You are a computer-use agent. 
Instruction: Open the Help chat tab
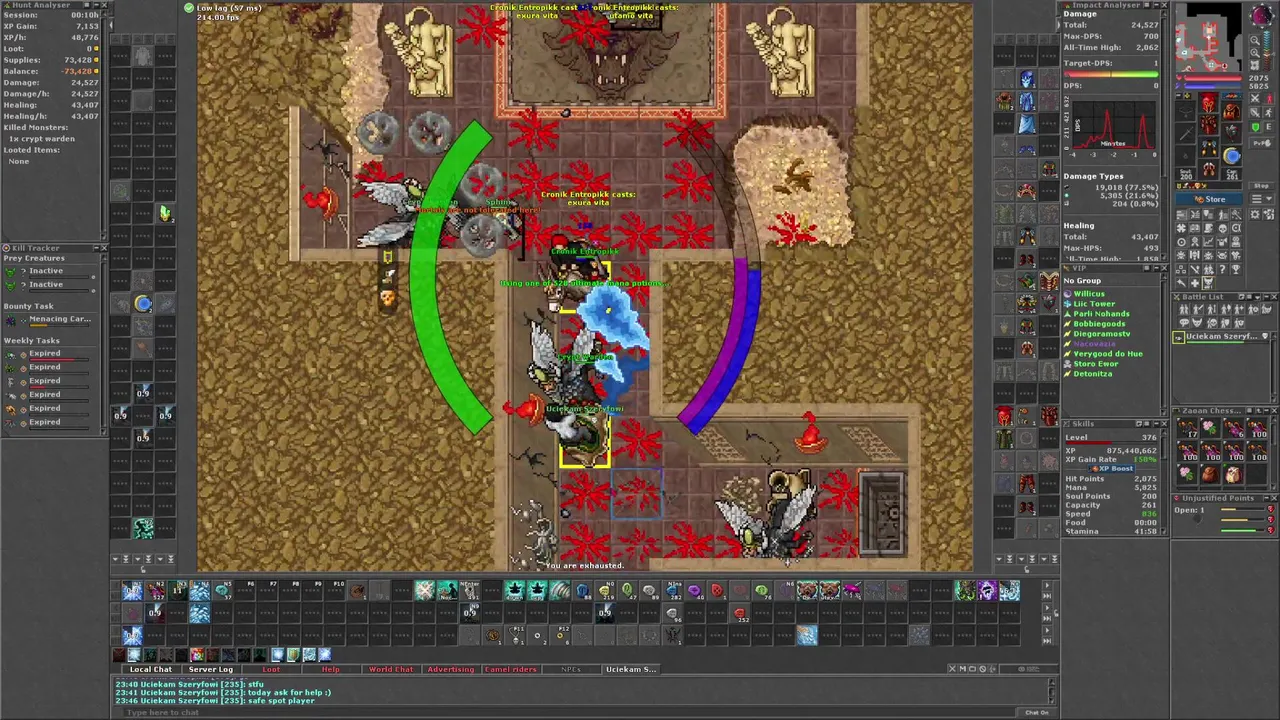[330, 669]
